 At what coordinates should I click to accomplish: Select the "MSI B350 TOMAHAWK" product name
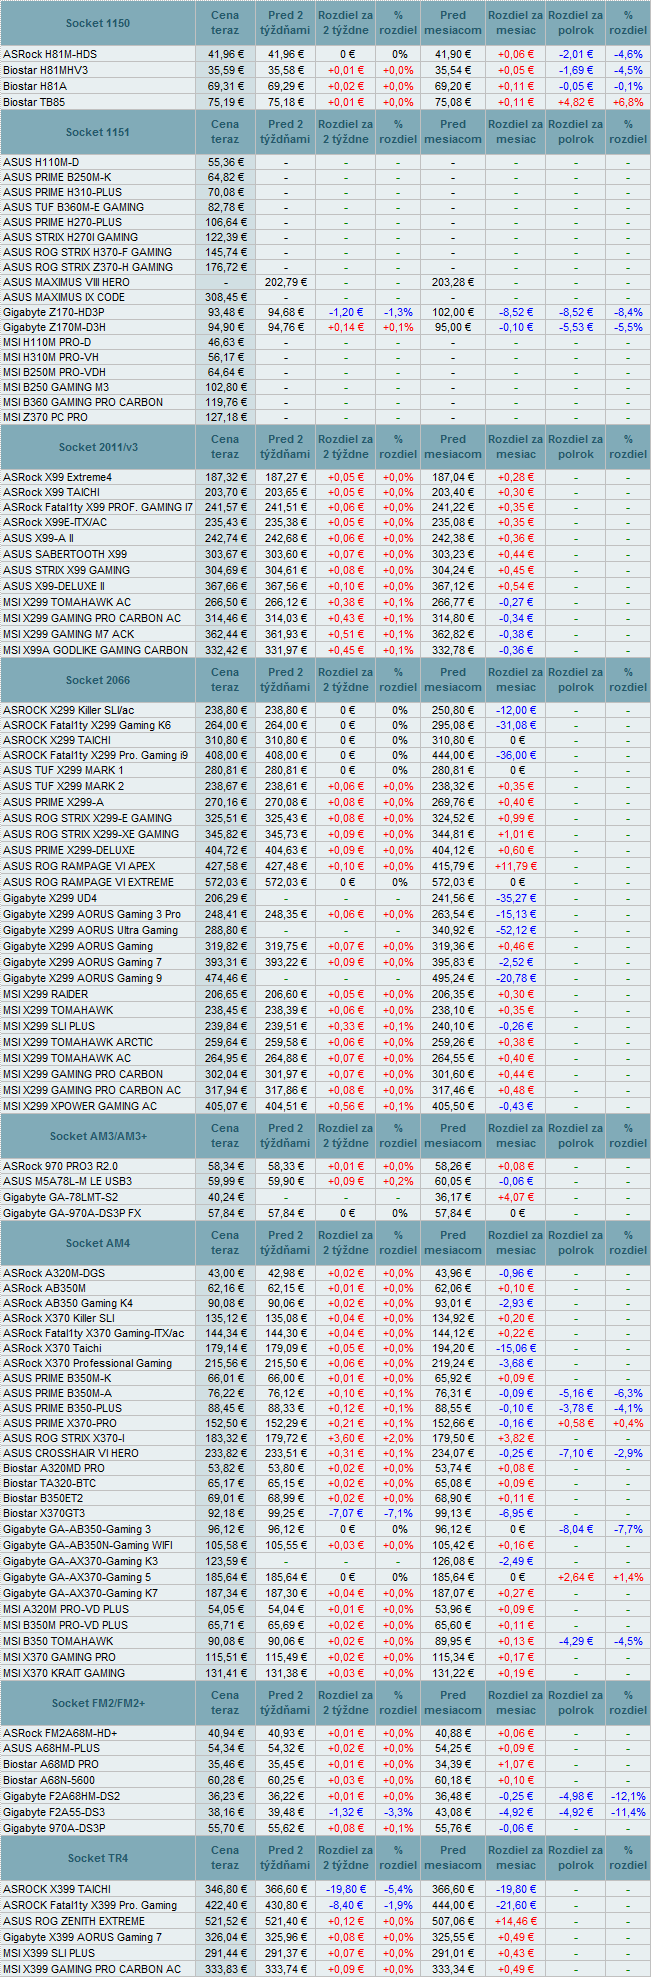pyautogui.click(x=58, y=1641)
